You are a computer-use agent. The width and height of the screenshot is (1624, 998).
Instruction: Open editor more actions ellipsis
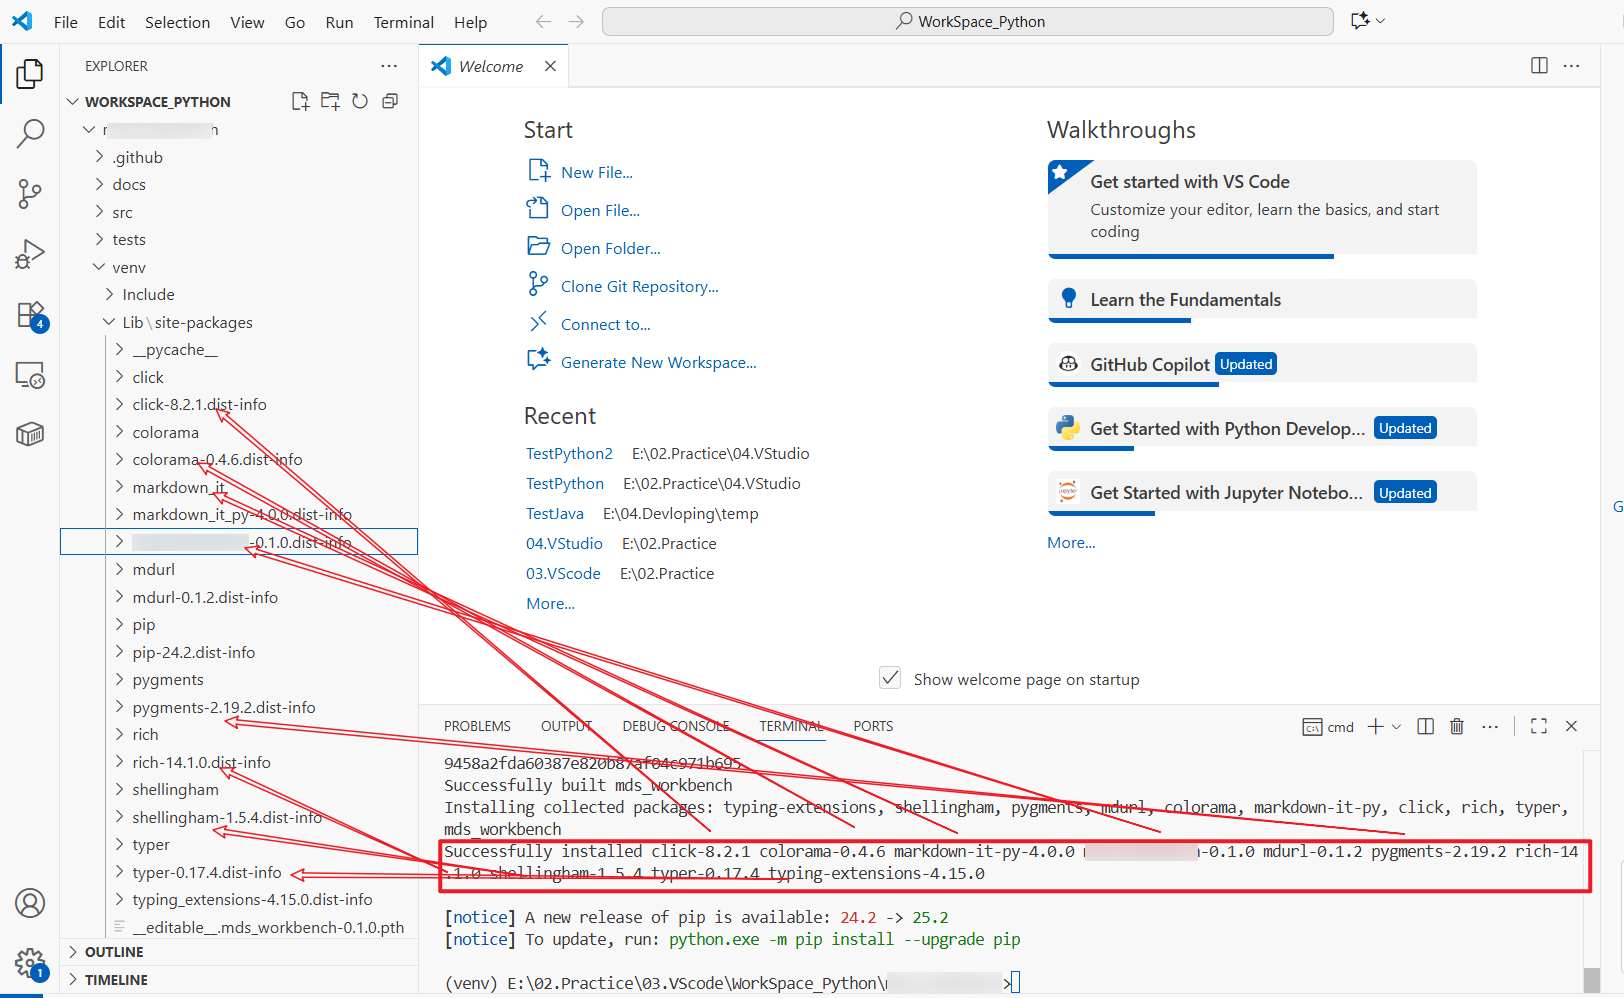[x=1572, y=66]
